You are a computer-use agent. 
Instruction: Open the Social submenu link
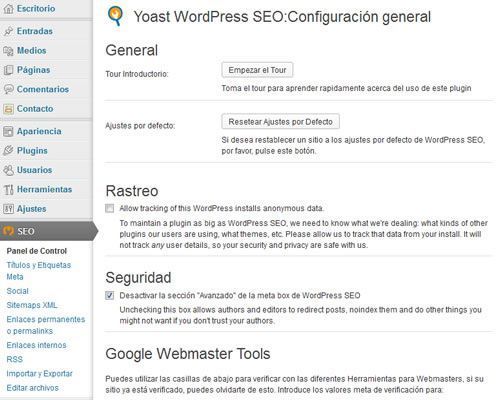pyautogui.click(x=17, y=291)
